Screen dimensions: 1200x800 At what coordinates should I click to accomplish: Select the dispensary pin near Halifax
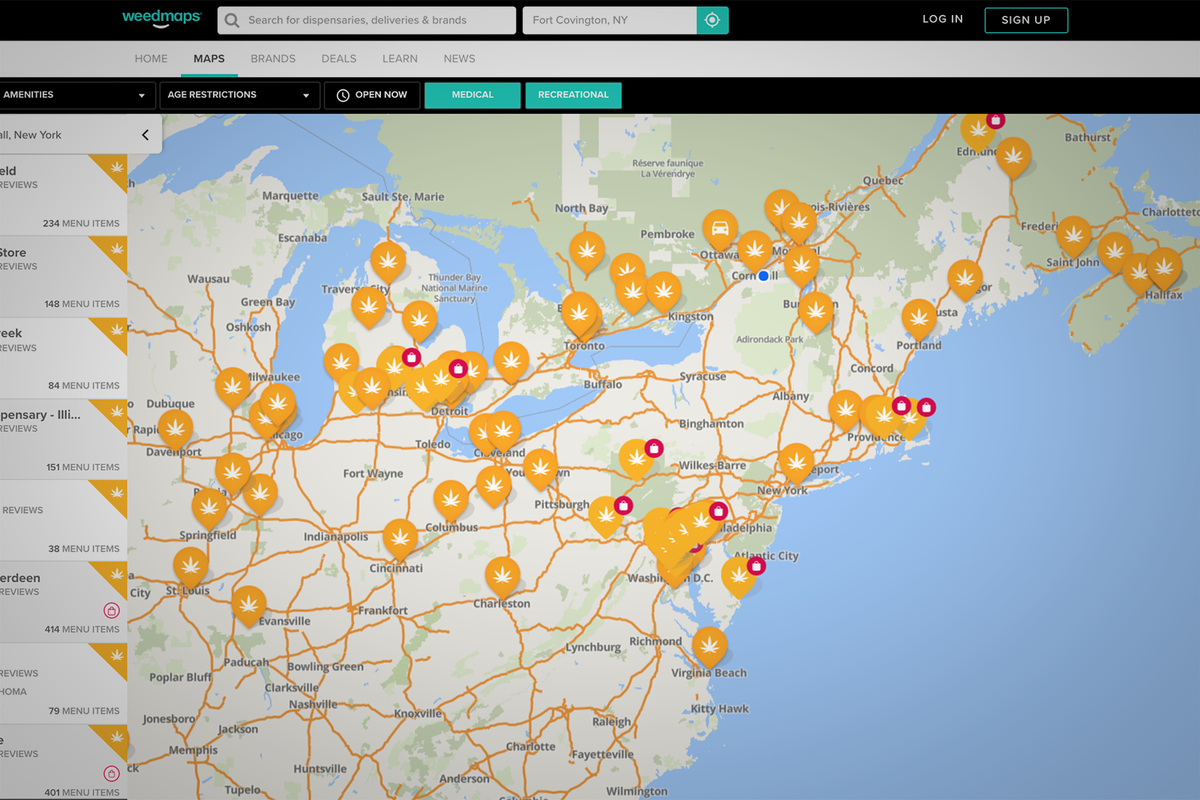[x=1163, y=268]
